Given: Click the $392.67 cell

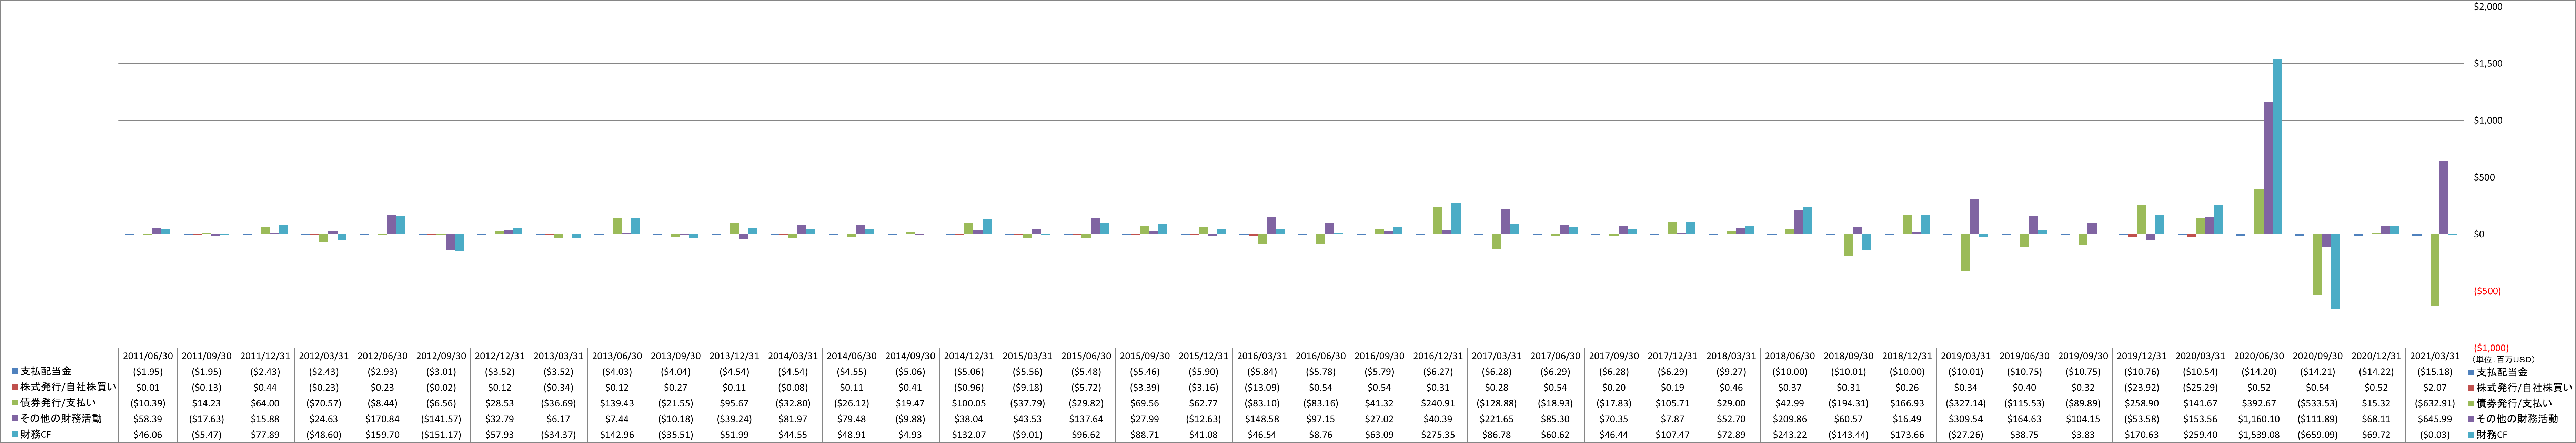Looking at the screenshot, I should pos(2259,403).
